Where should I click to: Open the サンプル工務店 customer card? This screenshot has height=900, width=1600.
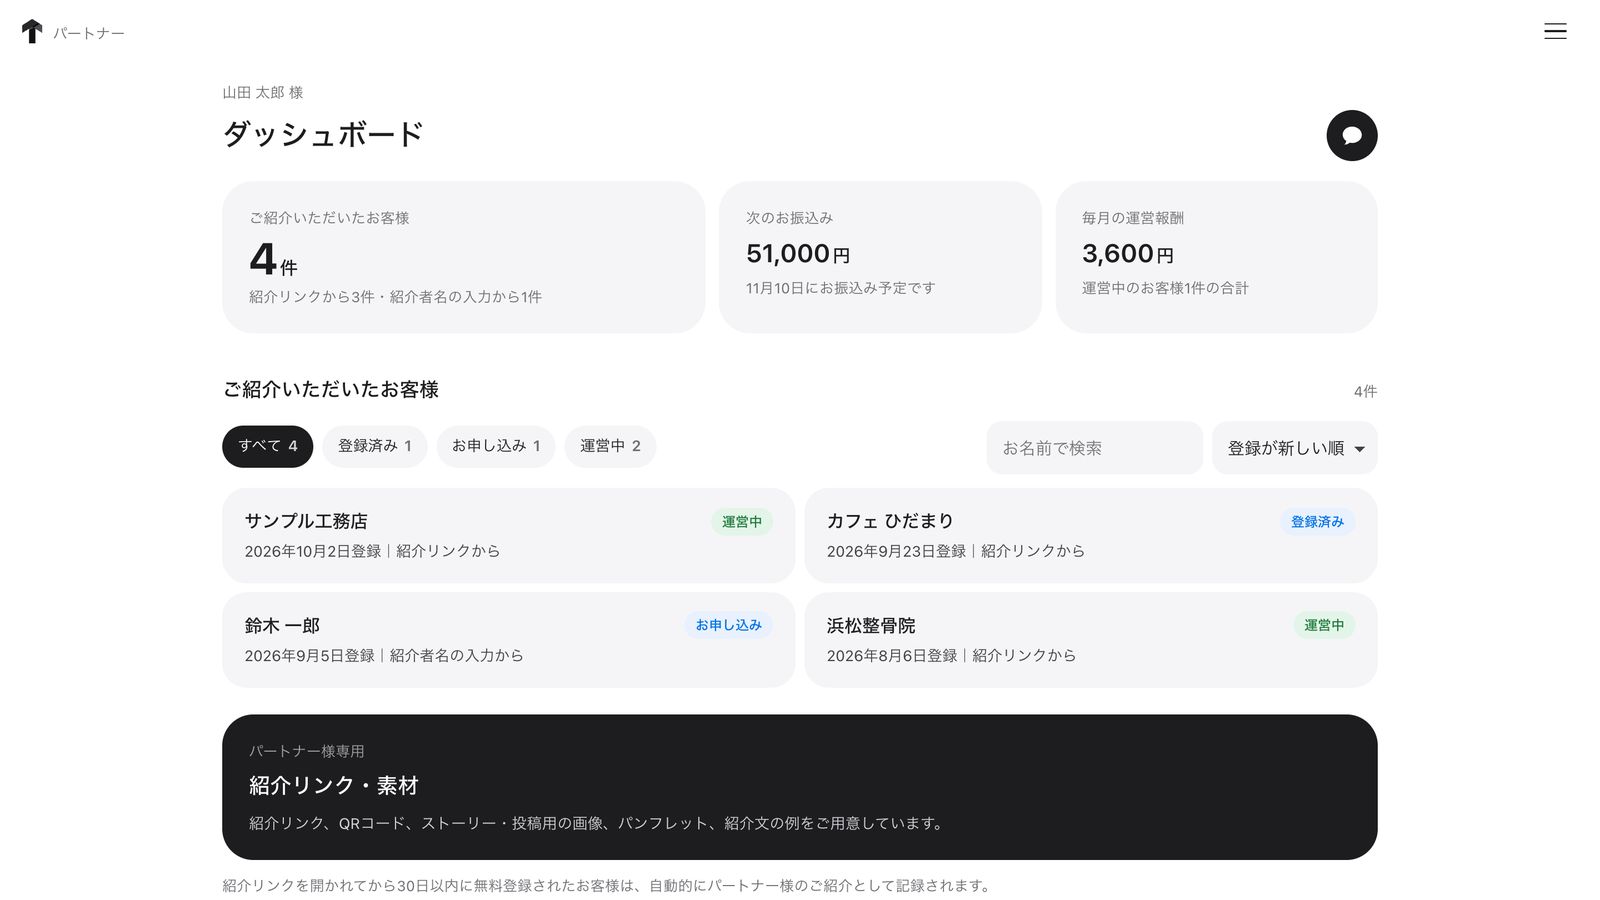point(508,536)
